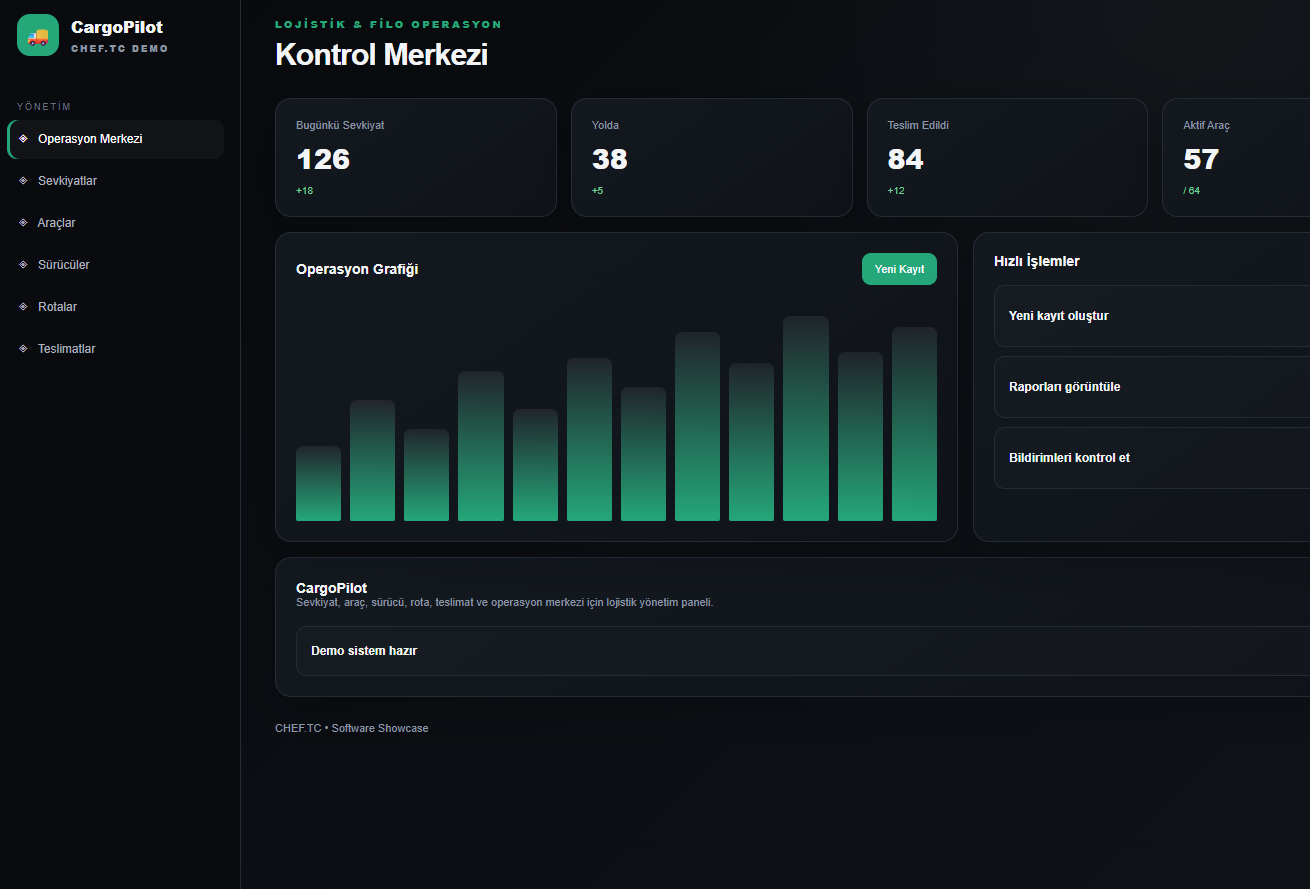Go to Sevkiyatlar in the sidebar
This screenshot has height=889, width=1310.
[x=115, y=181]
